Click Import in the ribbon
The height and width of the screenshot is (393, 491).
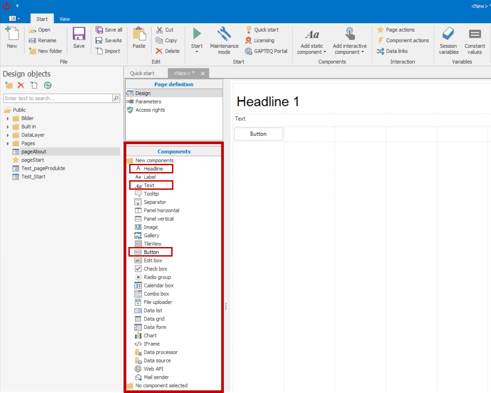pos(108,51)
